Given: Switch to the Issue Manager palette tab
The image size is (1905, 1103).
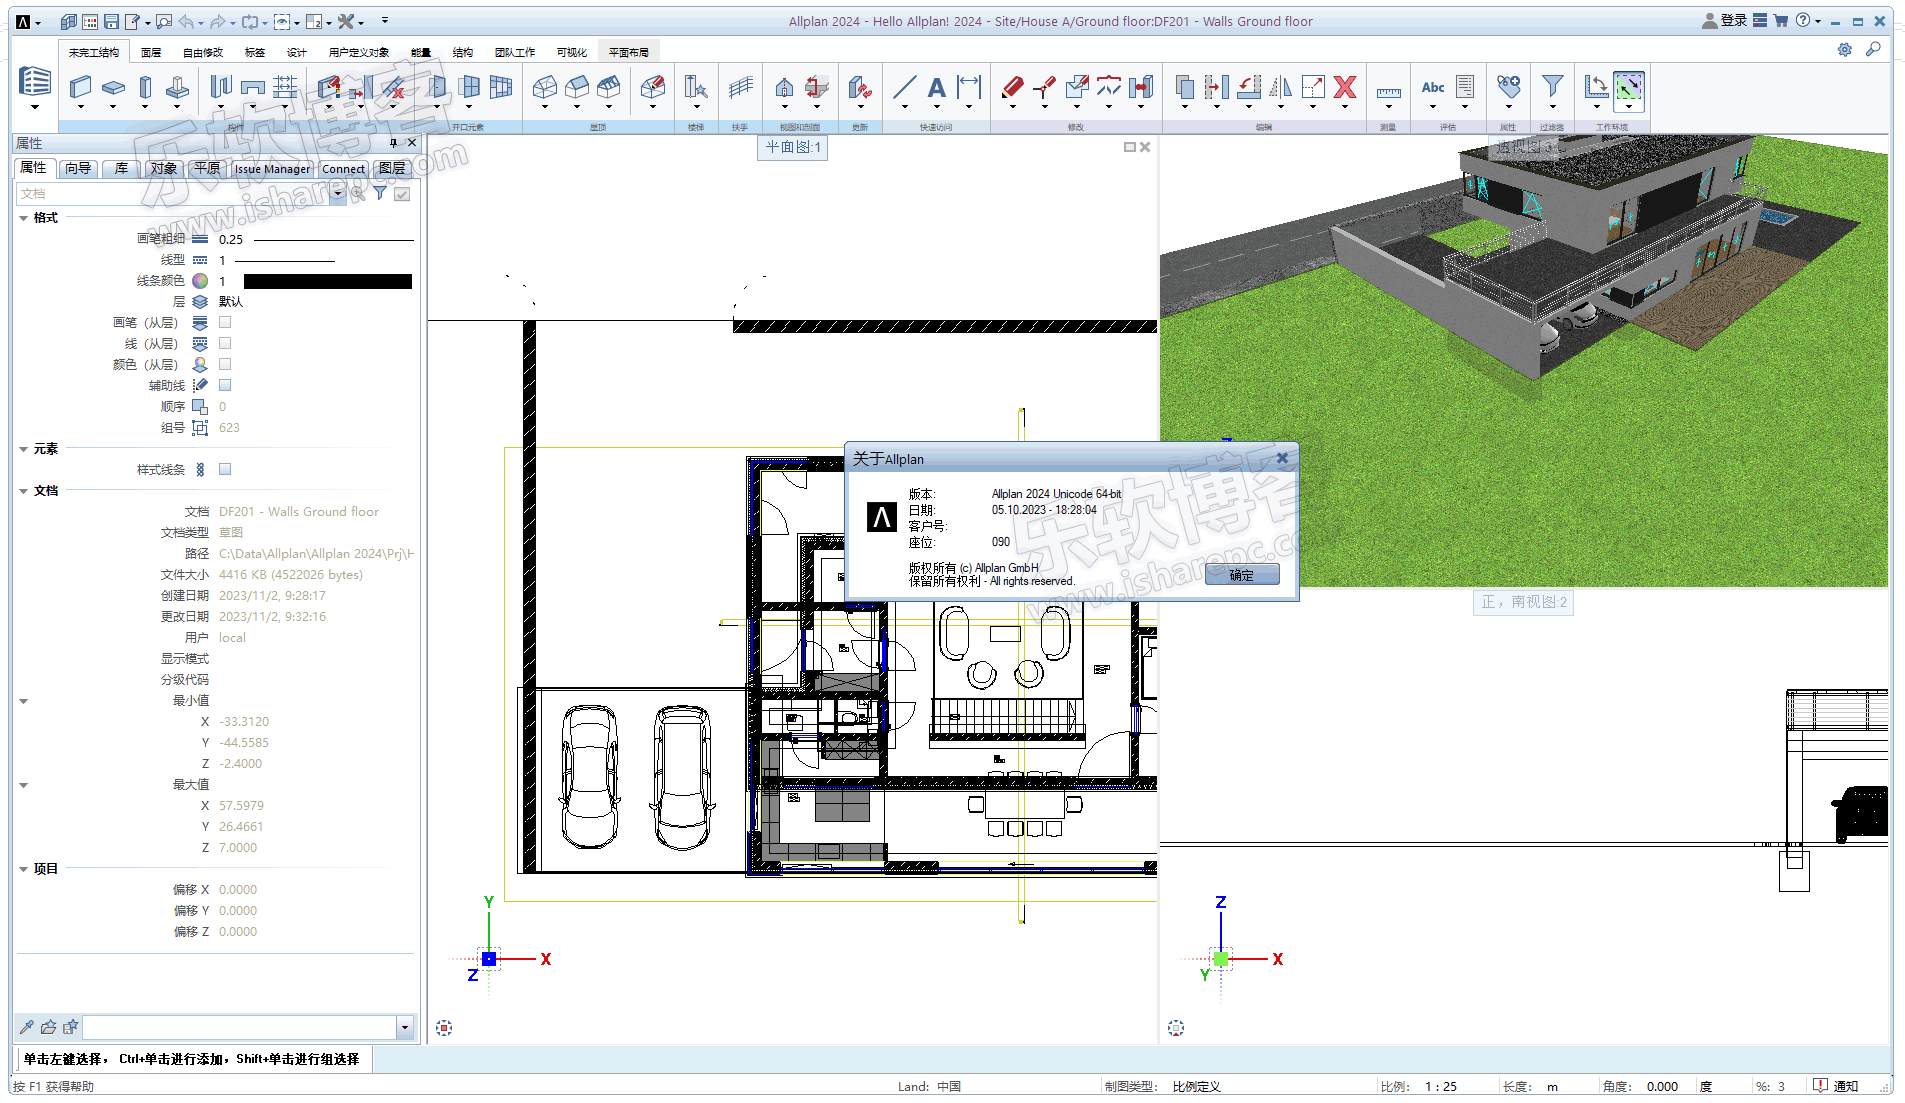Looking at the screenshot, I should 272,169.
